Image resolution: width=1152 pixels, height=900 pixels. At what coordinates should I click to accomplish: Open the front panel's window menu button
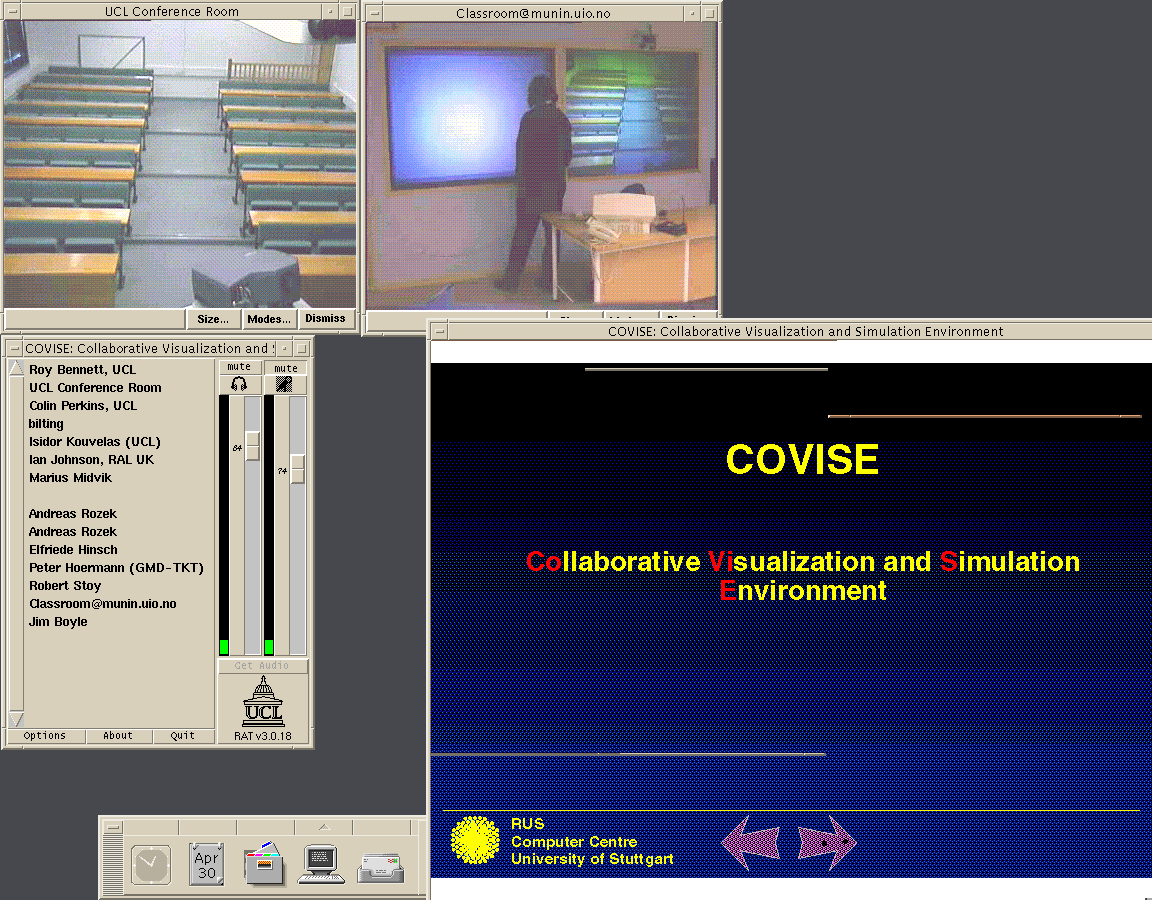pos(112,827)
